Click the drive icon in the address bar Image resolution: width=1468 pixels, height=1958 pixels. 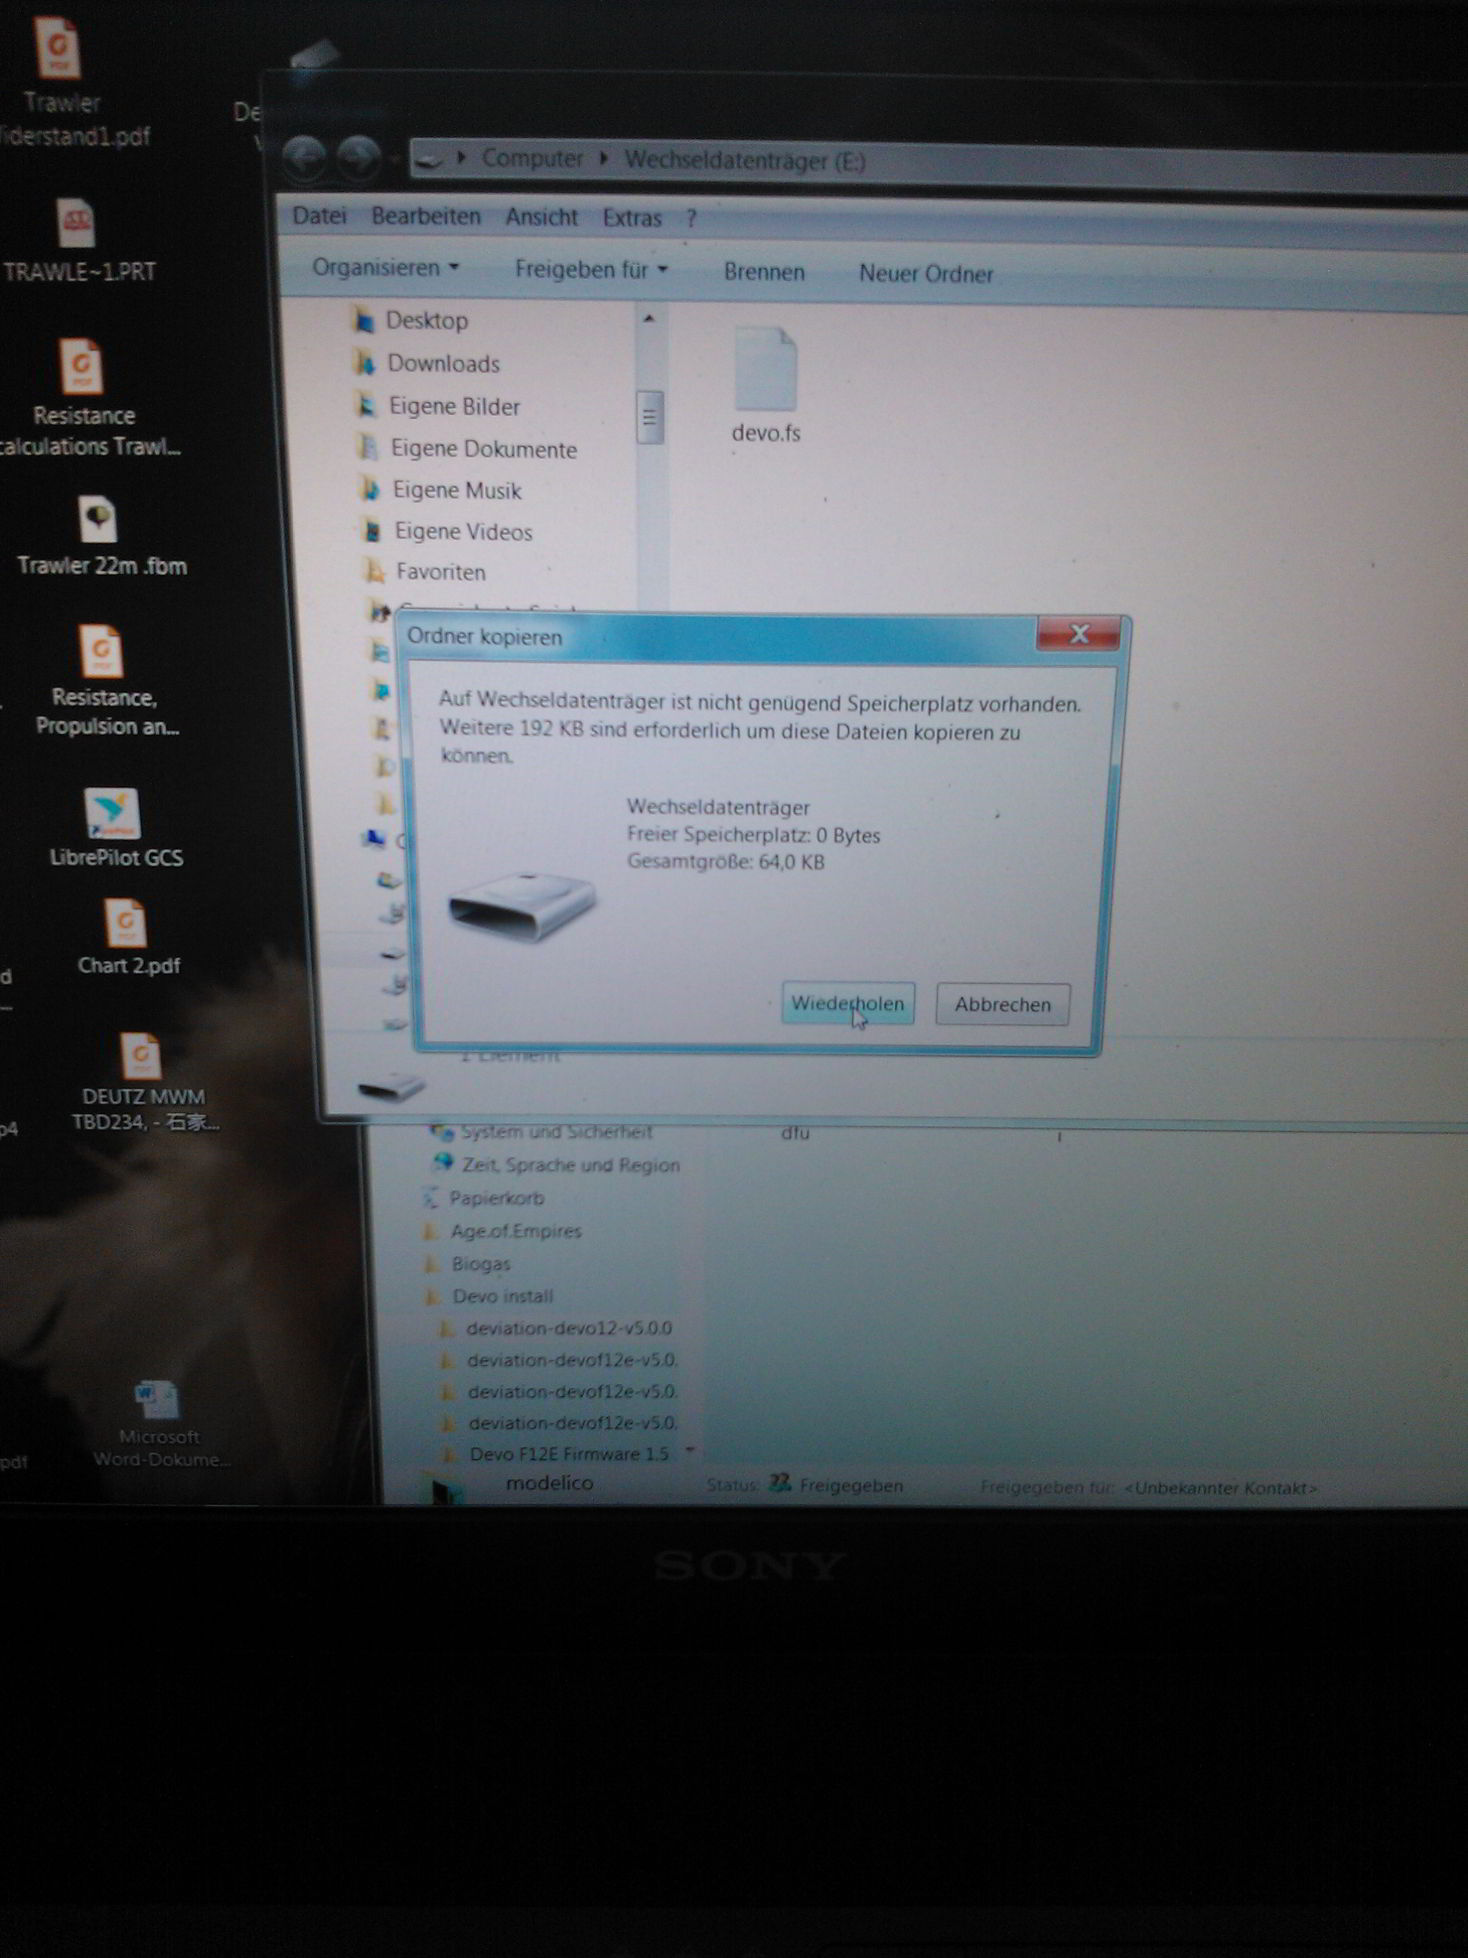pos(429,158)
